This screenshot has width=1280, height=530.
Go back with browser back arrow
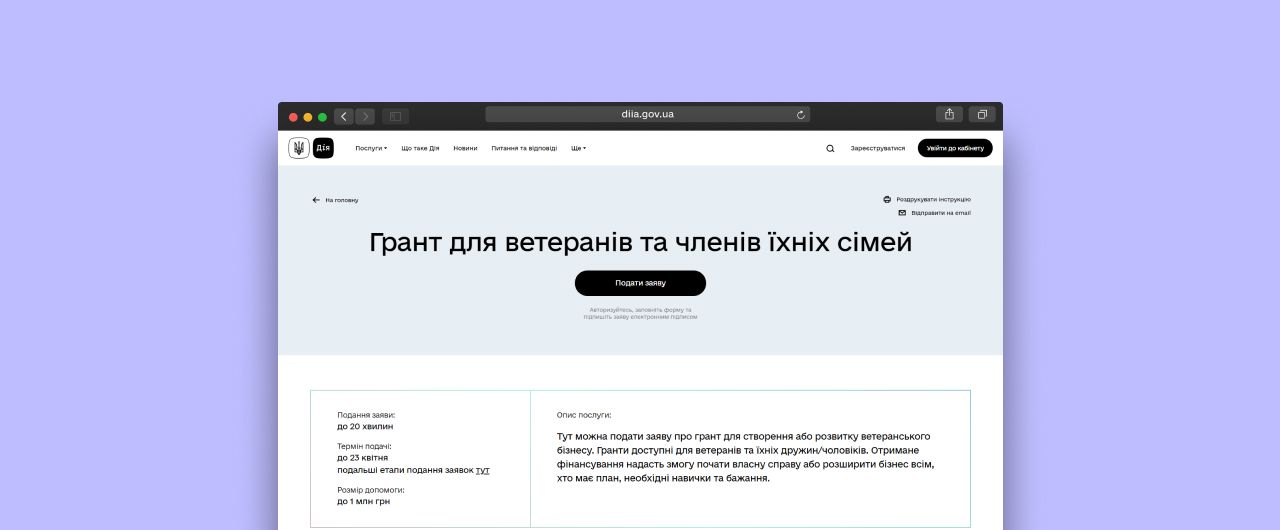click(344, 116)
